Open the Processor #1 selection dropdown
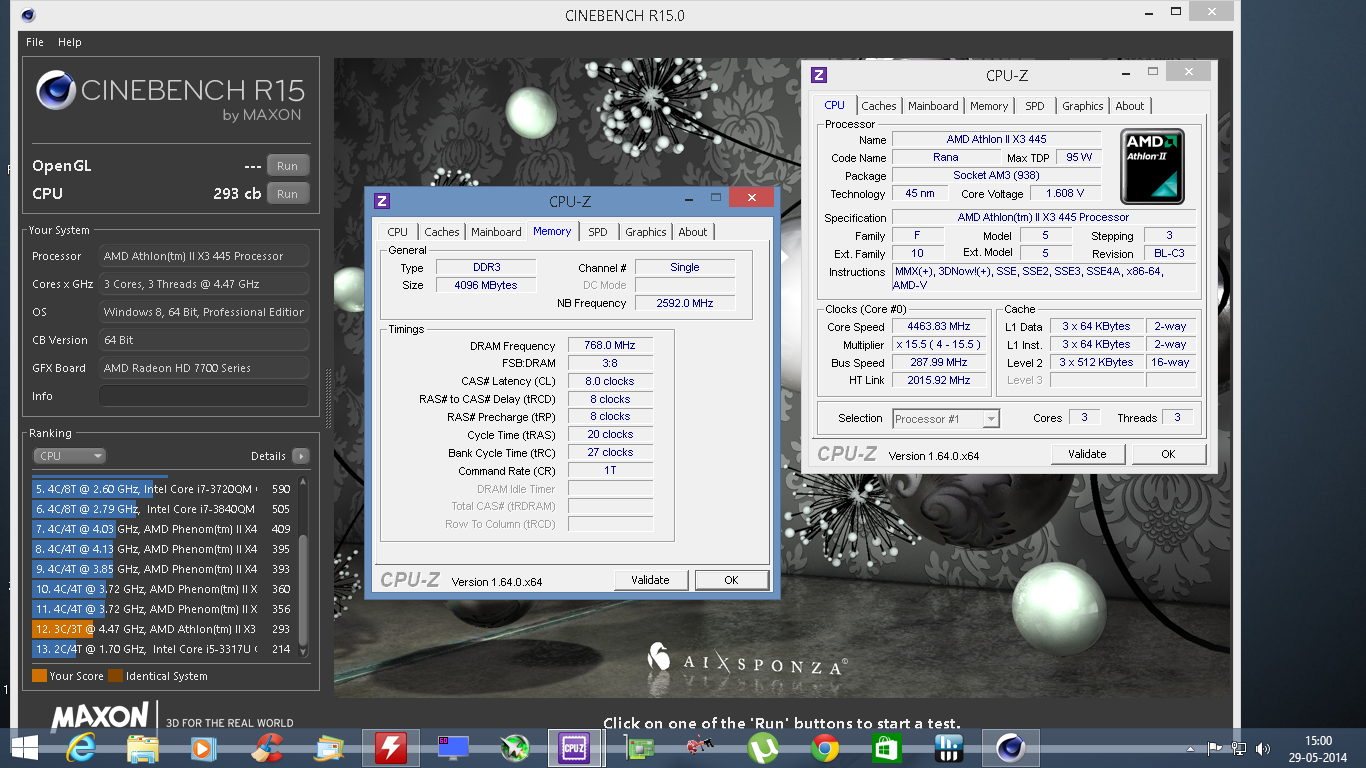The image size is (1366, 768). 945,419
